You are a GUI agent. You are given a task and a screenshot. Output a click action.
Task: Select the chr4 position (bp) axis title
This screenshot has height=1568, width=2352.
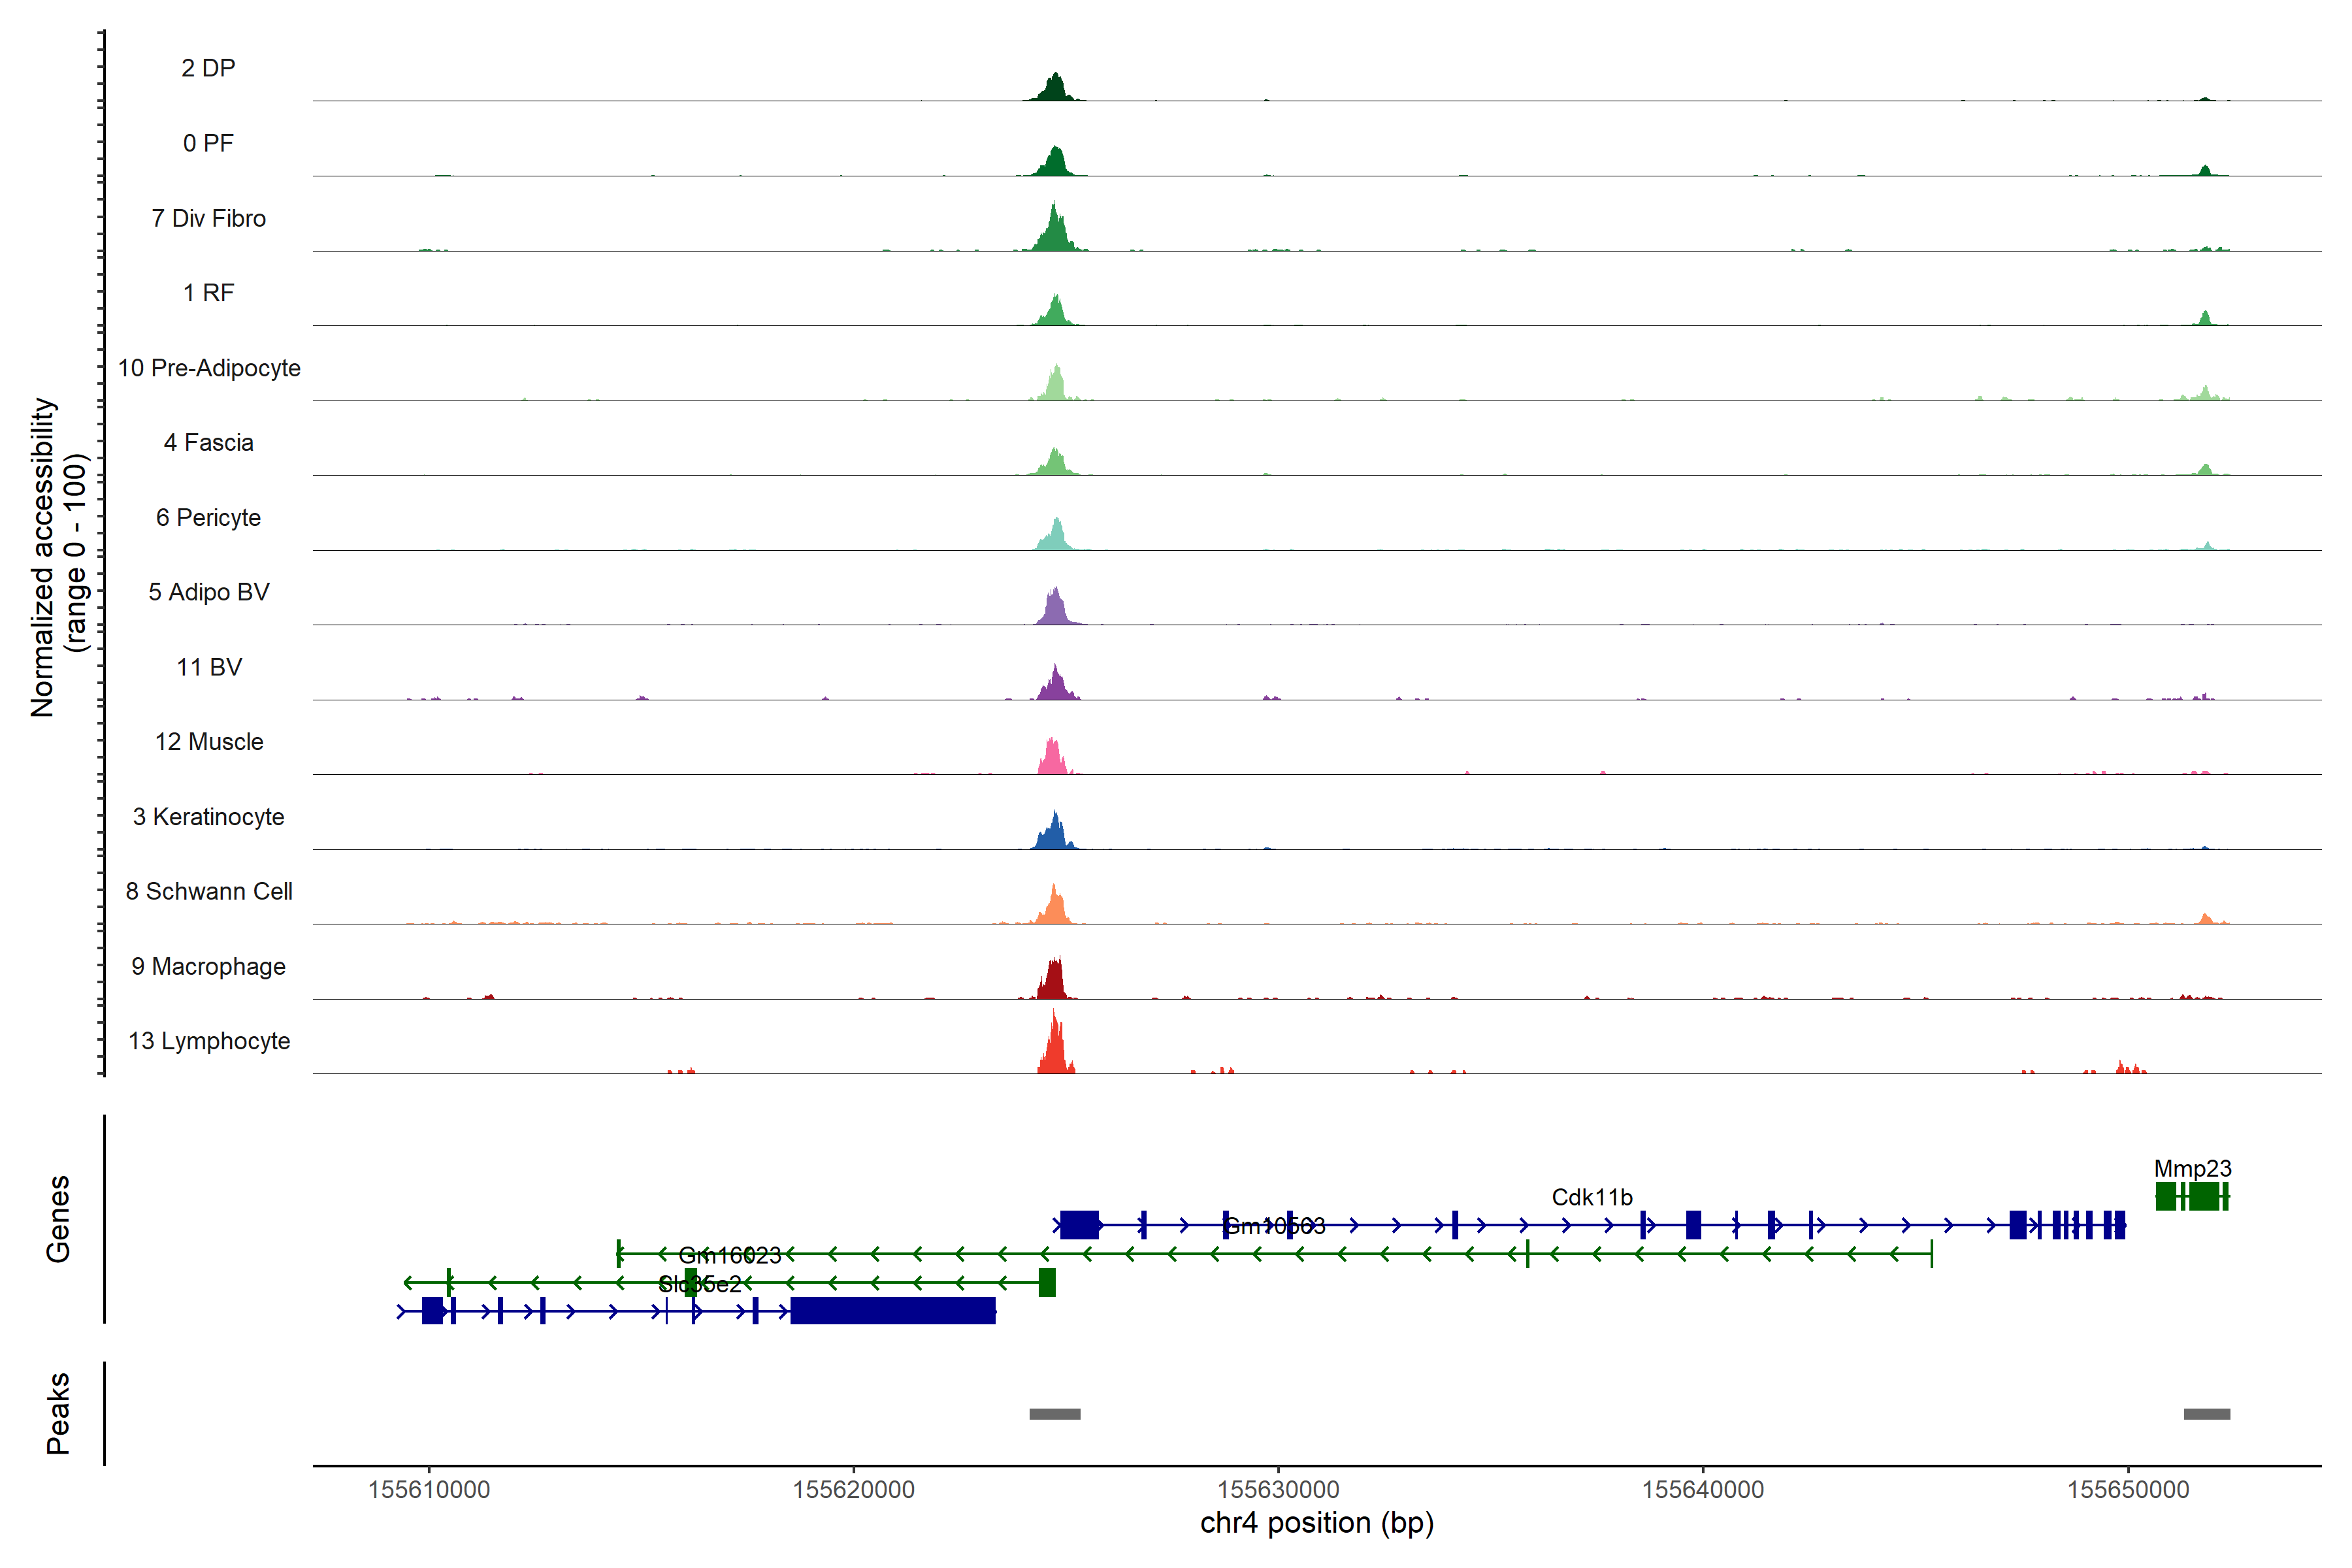(x=1316, y=1523)
